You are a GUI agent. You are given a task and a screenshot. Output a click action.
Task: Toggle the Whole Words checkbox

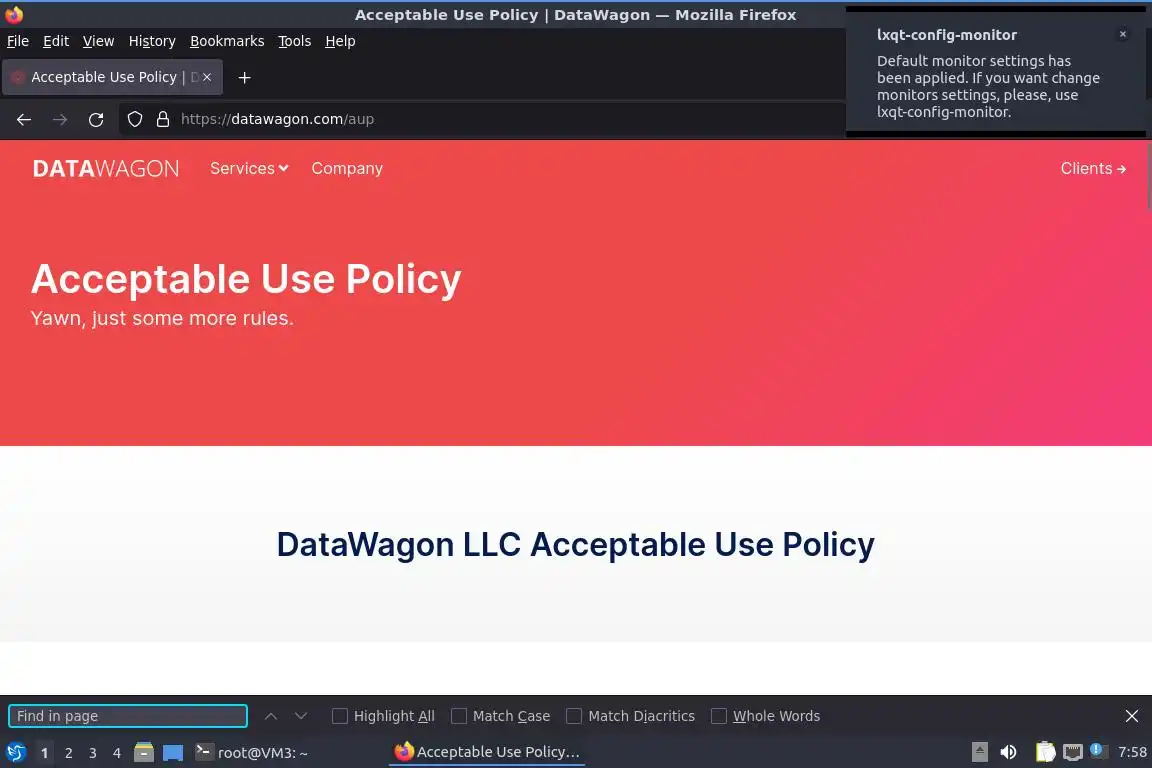point(719,716)
